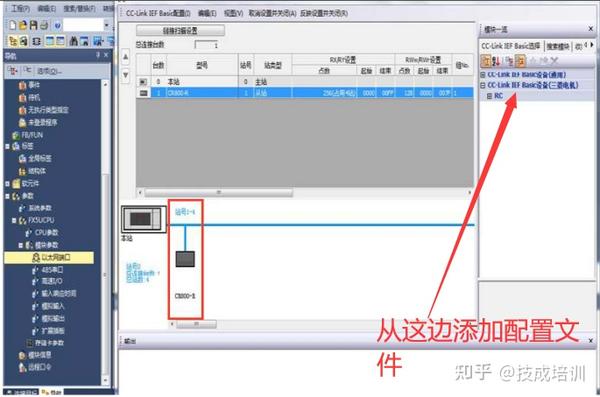This screenshot has width=600, height=397.
Task: Click the Open project folder icon
Action: [23, 25]
